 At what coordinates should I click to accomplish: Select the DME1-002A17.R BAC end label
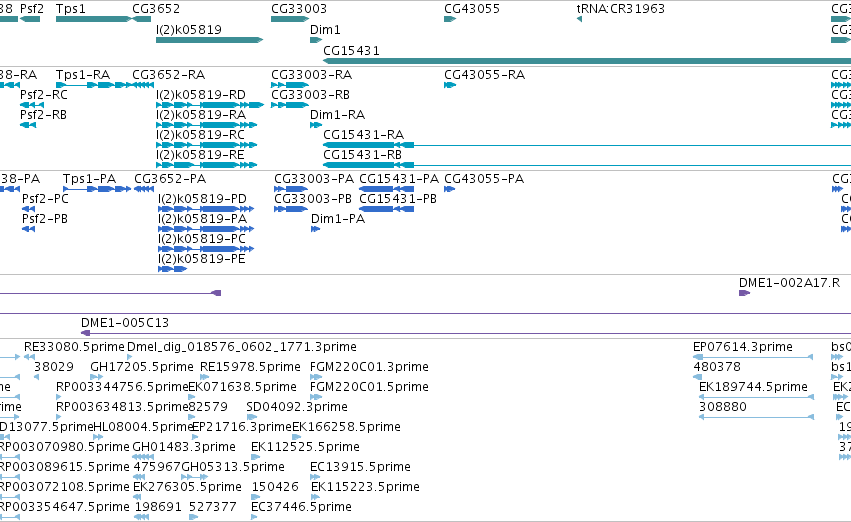[790, 283]
